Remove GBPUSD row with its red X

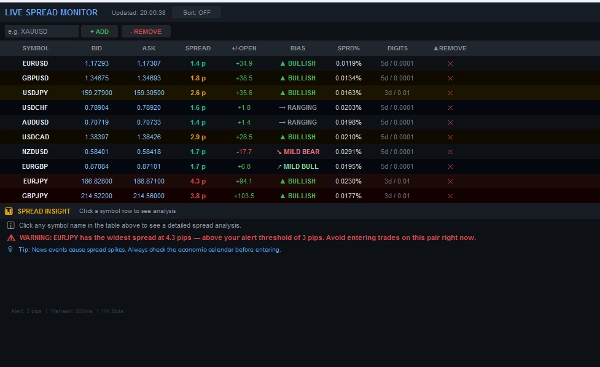pos(450,78)
